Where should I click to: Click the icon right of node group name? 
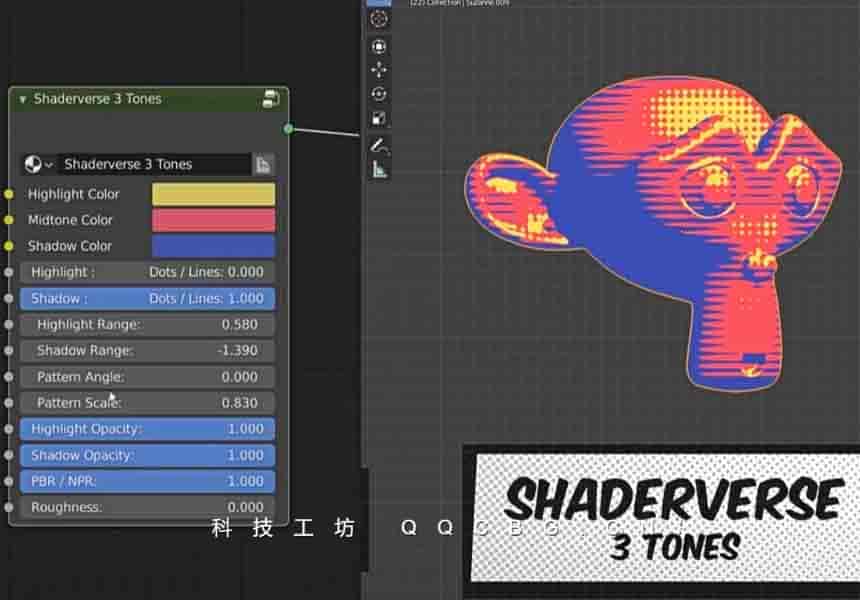click(263, 164)
